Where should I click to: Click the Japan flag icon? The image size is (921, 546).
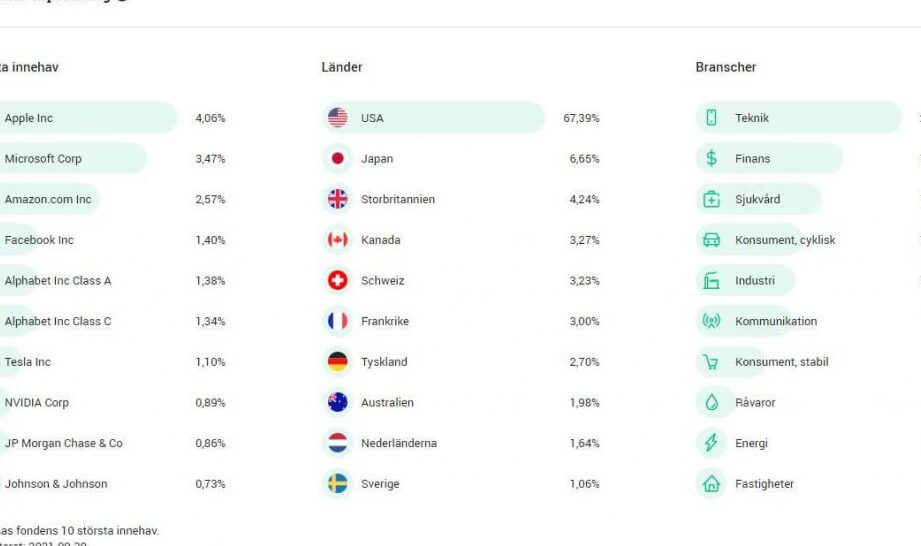[x=338, y=159]
